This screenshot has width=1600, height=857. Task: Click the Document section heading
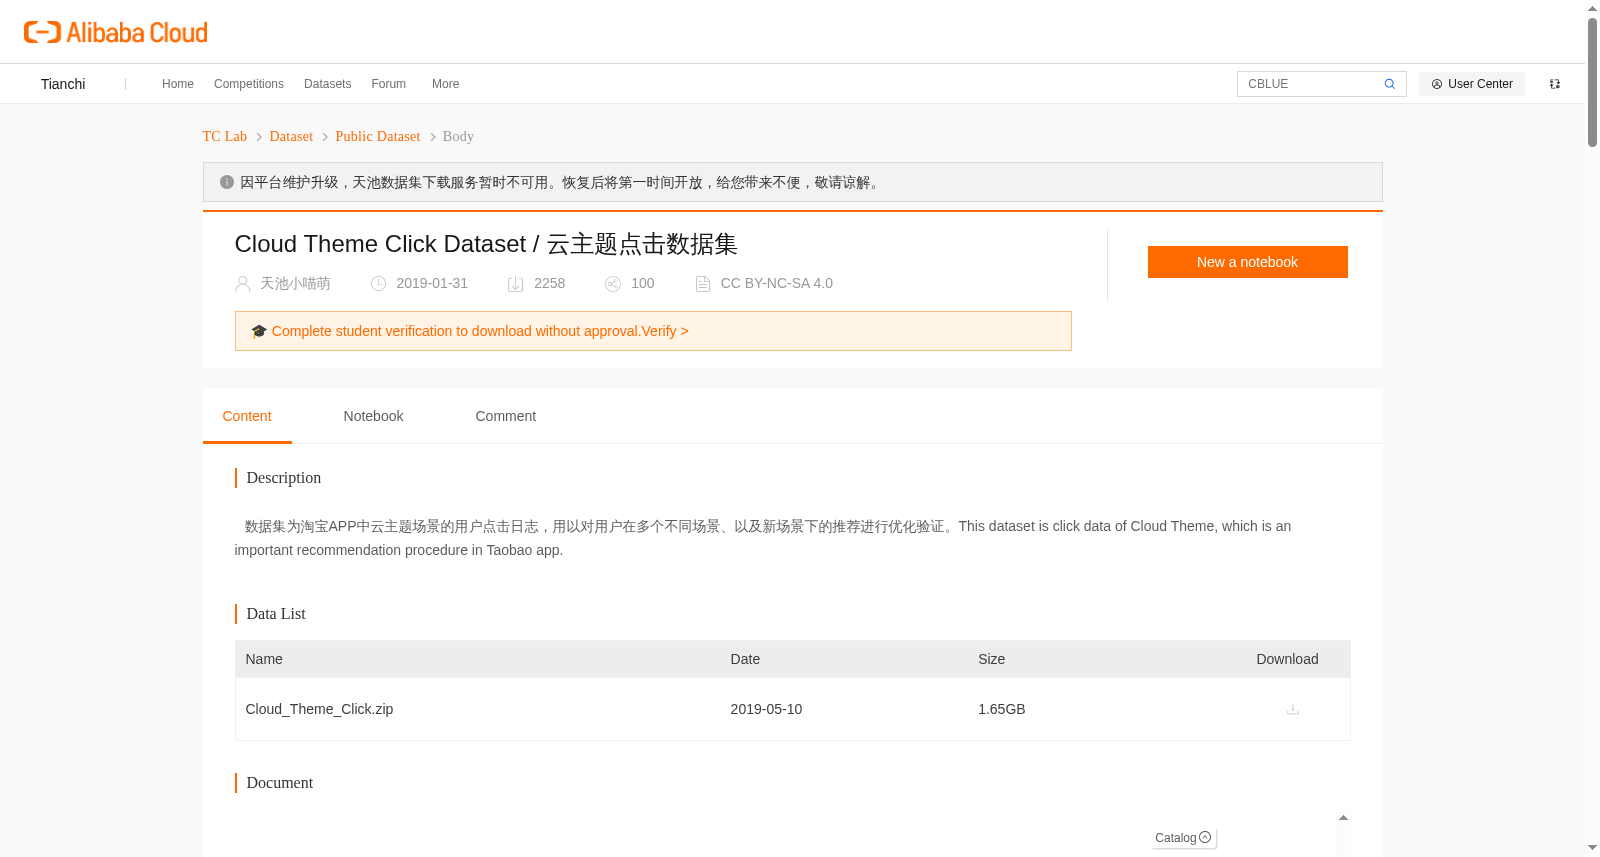280,783
